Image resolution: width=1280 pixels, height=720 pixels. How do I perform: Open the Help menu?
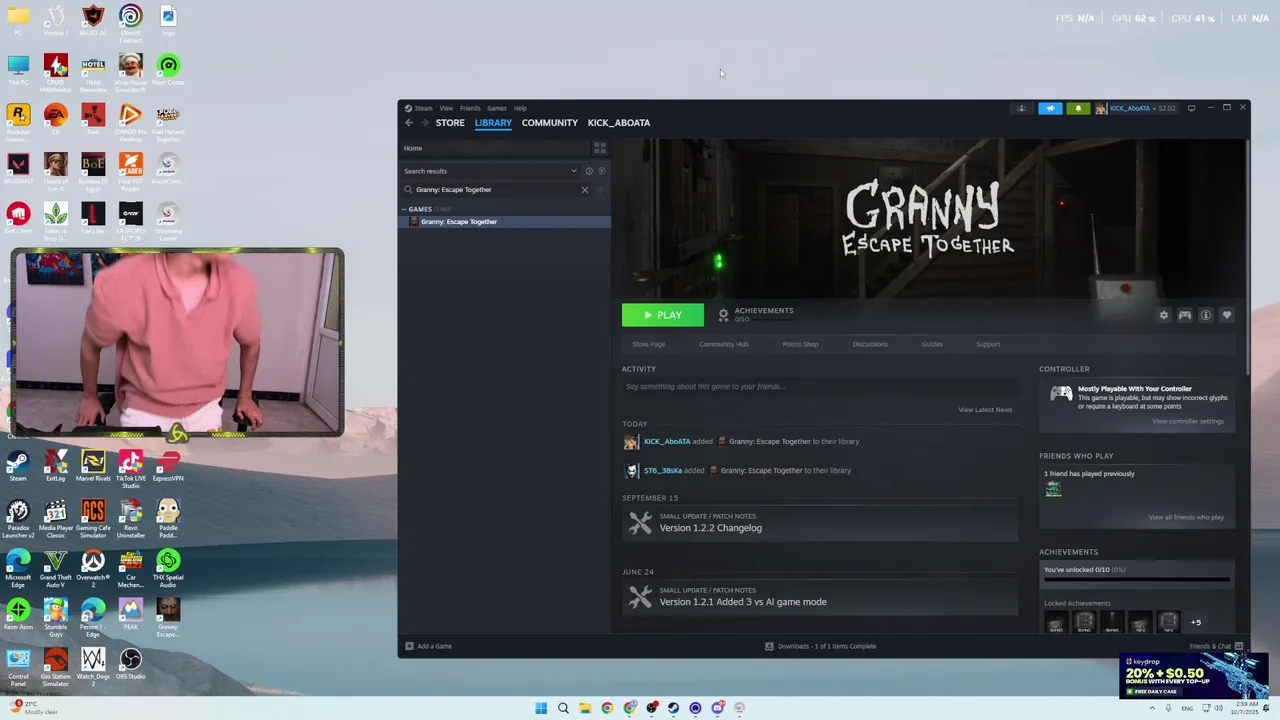click(520, 108)
